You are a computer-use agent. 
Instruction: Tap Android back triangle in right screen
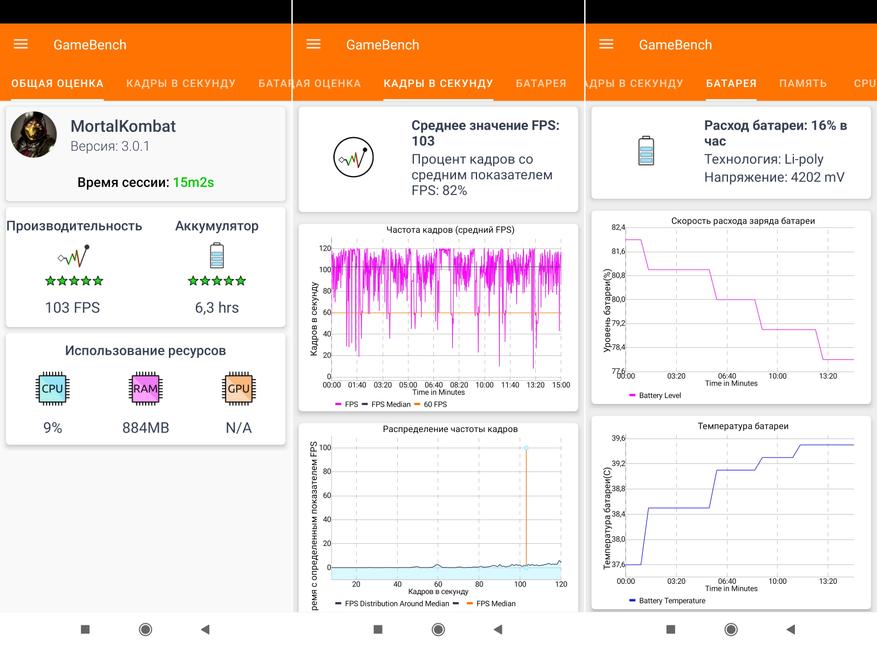click(x=791, y=630)
